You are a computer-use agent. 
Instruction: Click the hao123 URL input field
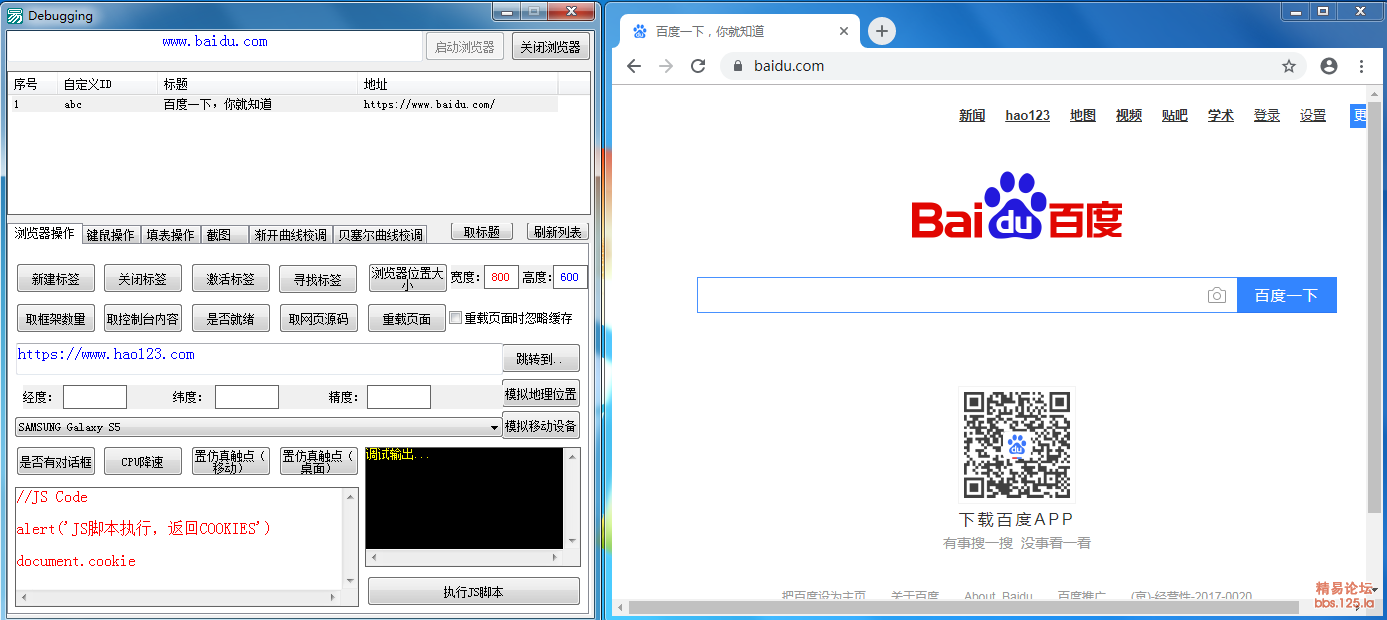259,359
